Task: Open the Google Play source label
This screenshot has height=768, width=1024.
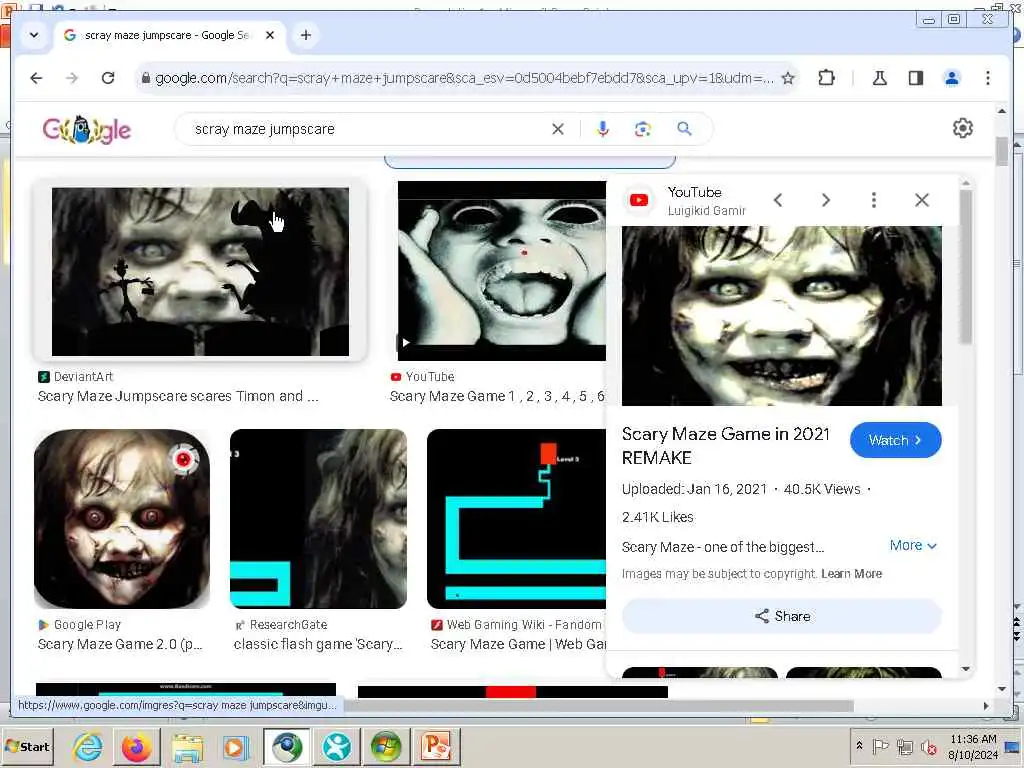Action: [80, 625]
